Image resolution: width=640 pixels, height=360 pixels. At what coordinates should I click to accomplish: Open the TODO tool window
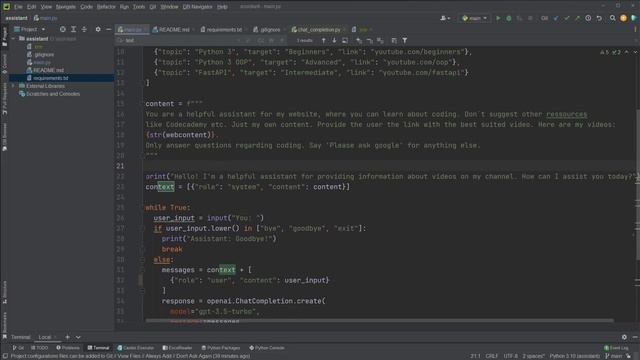point(40,348)
